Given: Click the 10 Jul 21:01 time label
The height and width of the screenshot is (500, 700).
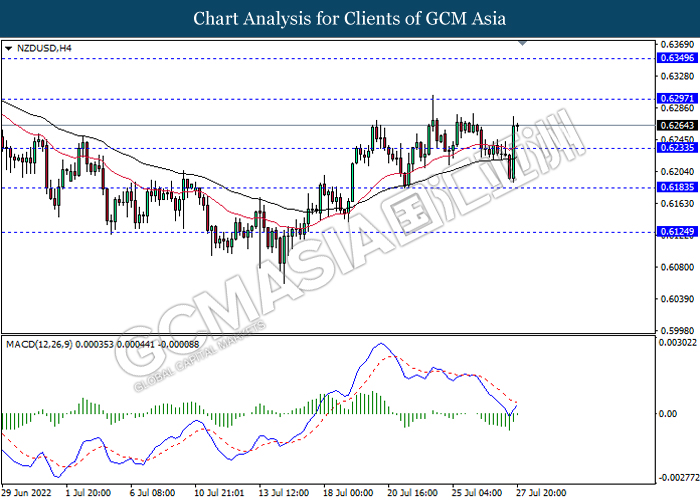Looking at the screenshot, I should point(219,493).
